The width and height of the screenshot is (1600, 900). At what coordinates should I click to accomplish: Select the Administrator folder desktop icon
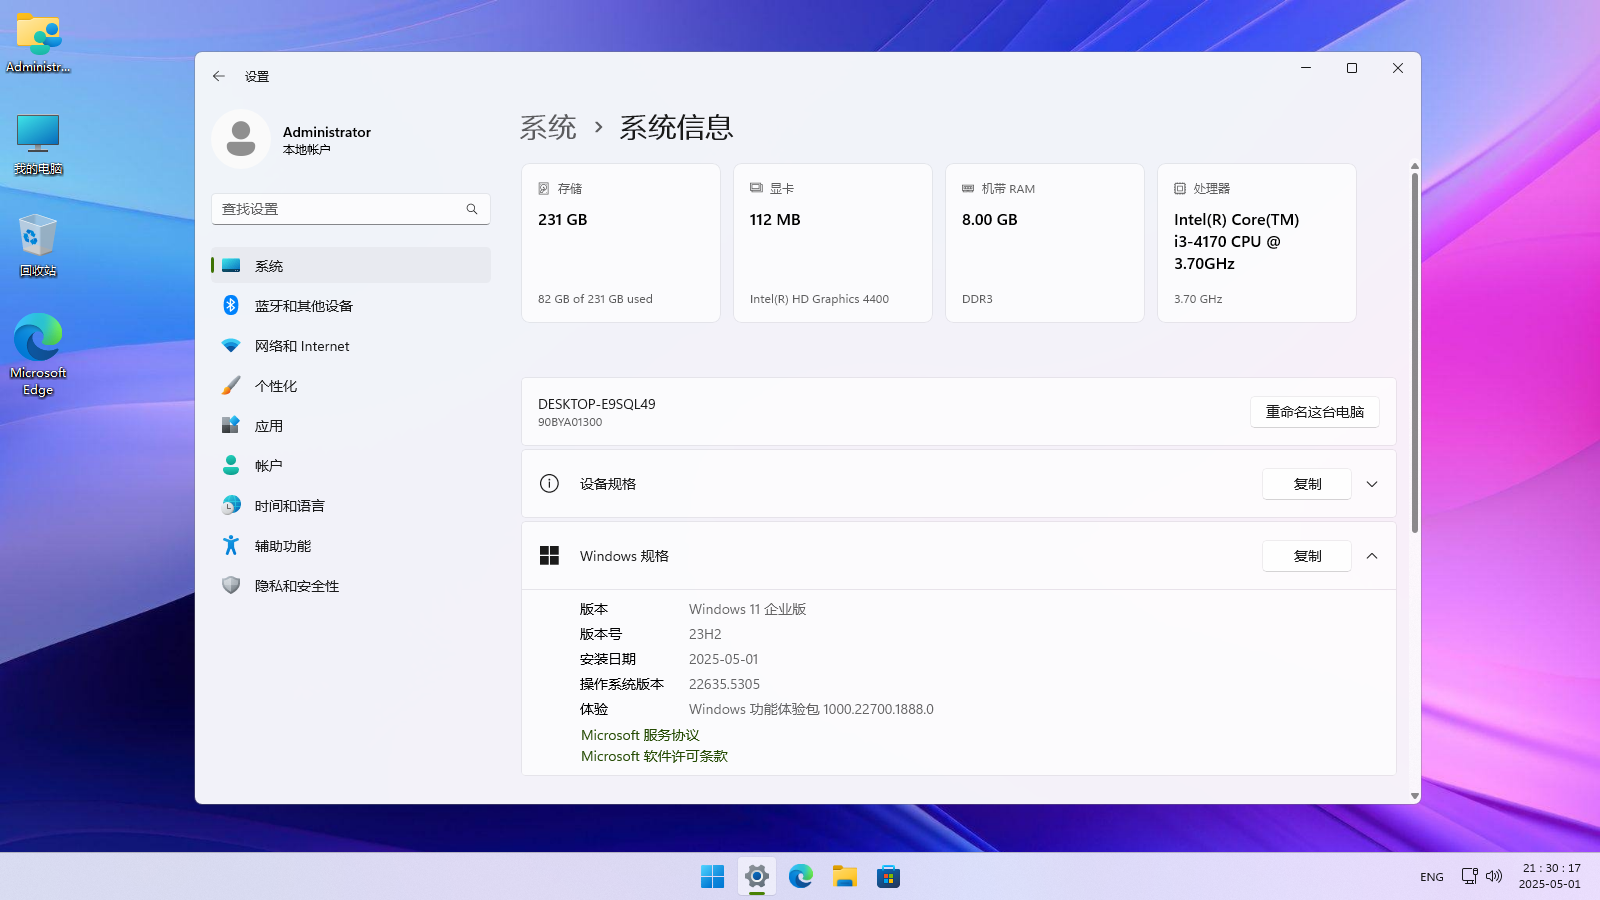(x=38, y=43)
